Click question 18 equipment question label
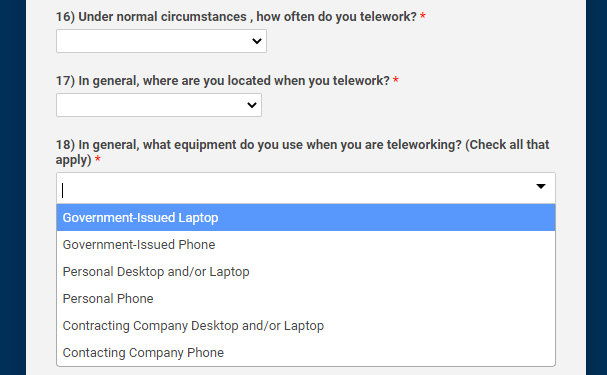 click(302, 152)
